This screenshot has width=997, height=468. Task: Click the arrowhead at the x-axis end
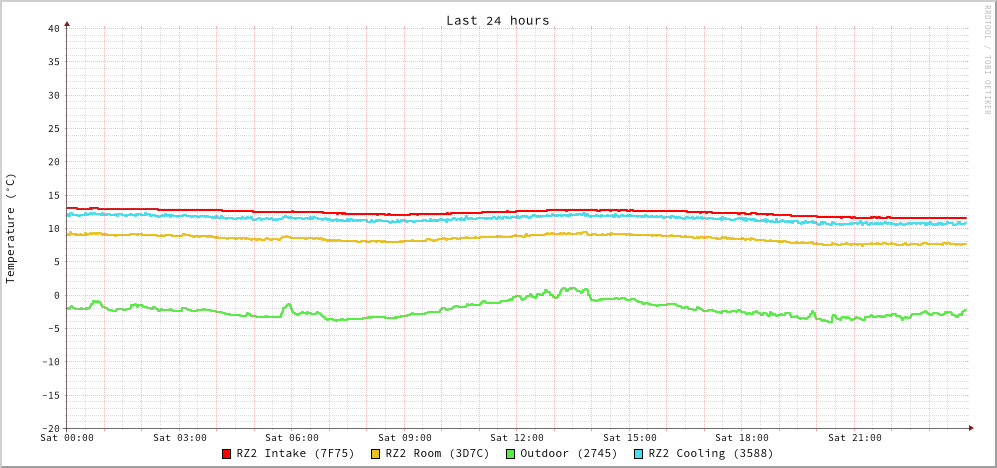[970, 428]
